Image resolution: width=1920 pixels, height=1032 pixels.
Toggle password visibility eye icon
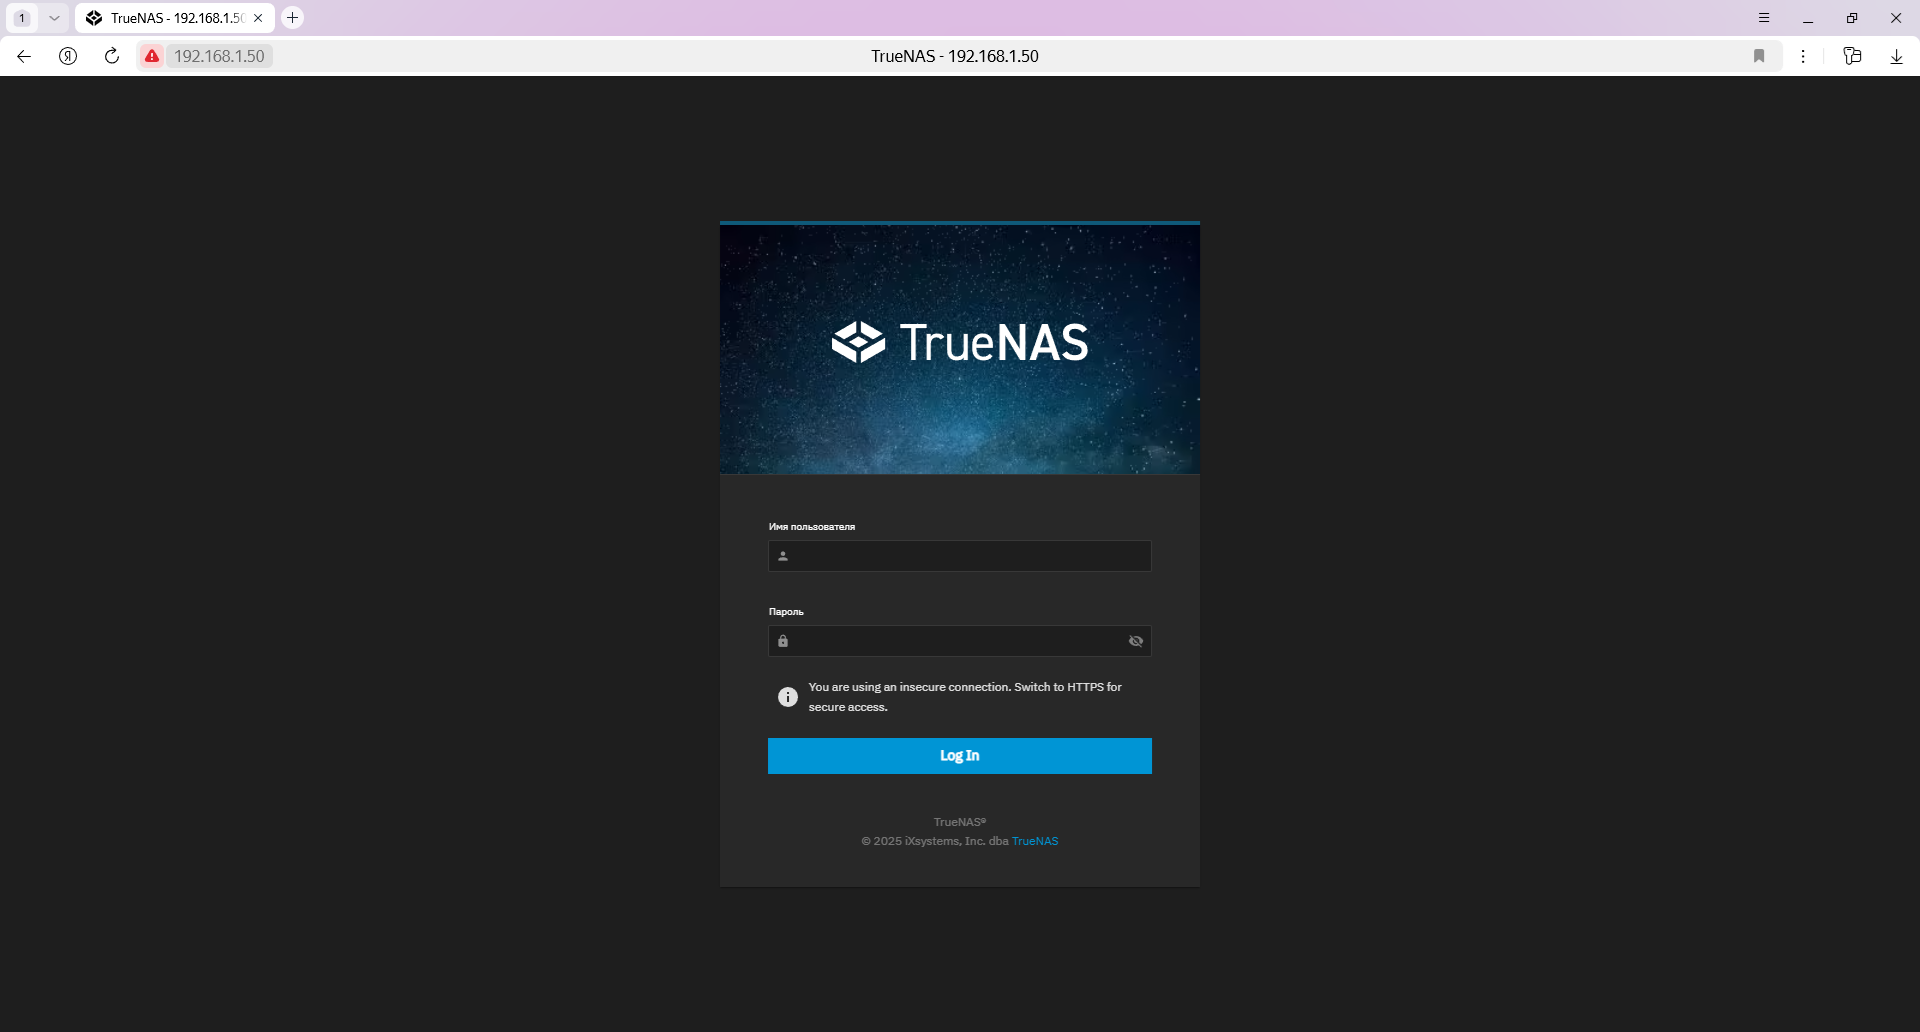click(1136, 641)
